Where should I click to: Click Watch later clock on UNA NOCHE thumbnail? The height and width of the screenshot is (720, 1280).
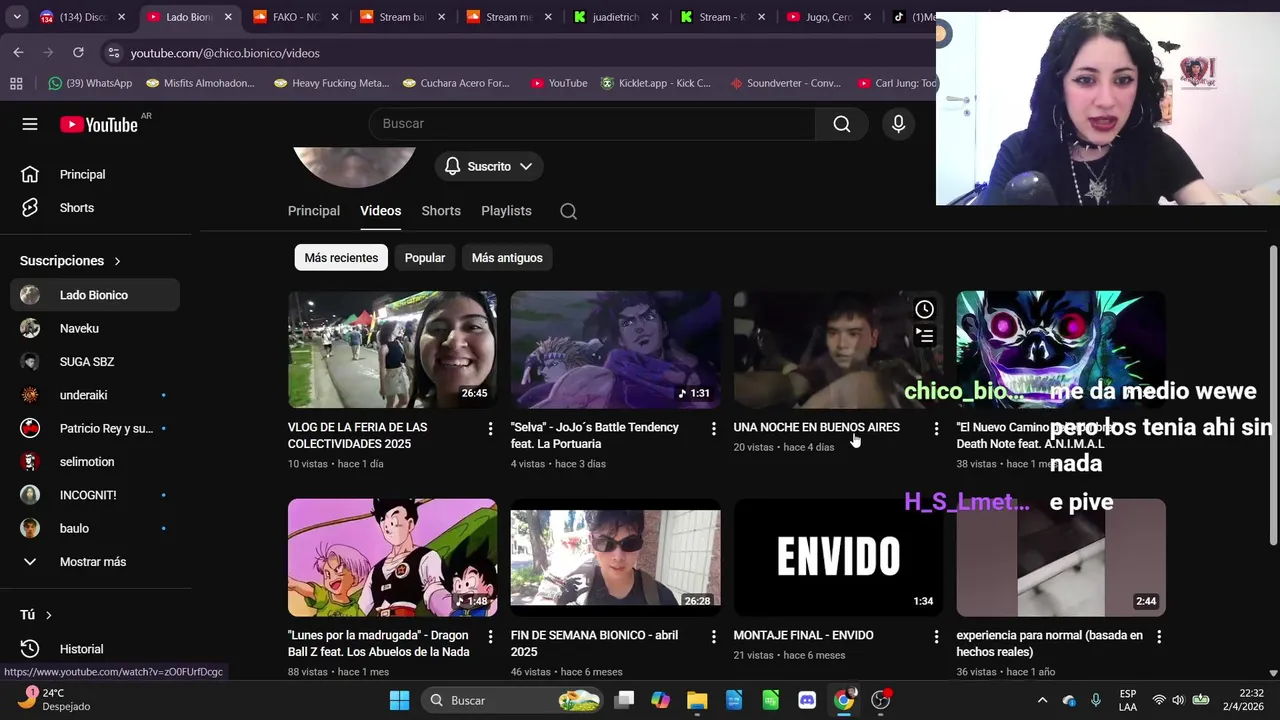(x=925, y=310)
